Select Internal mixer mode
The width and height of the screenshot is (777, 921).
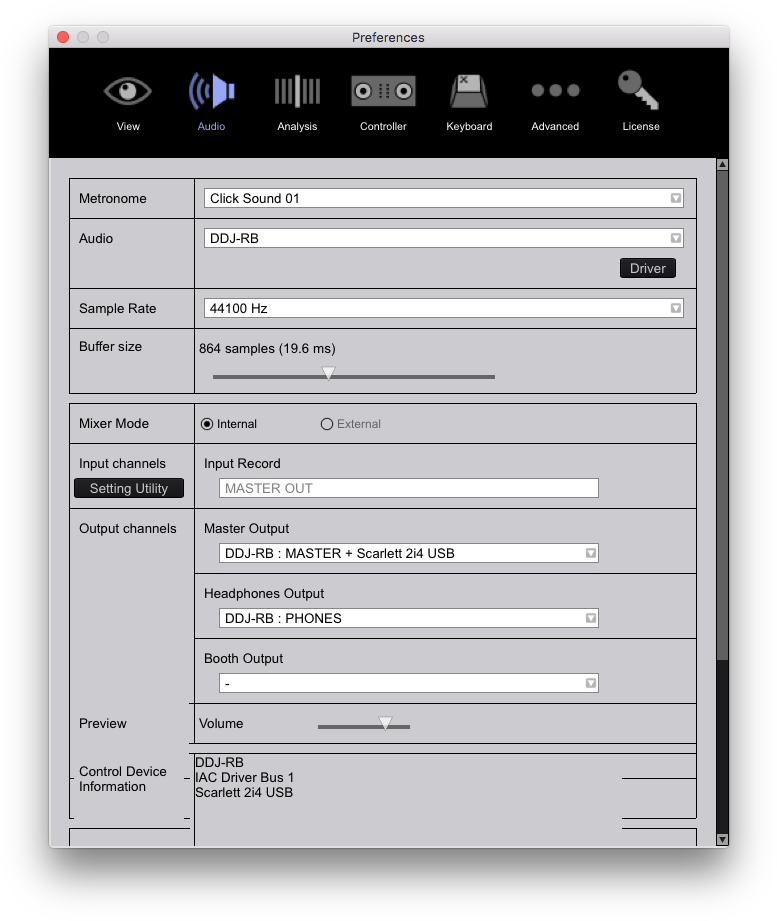[207, 424]
